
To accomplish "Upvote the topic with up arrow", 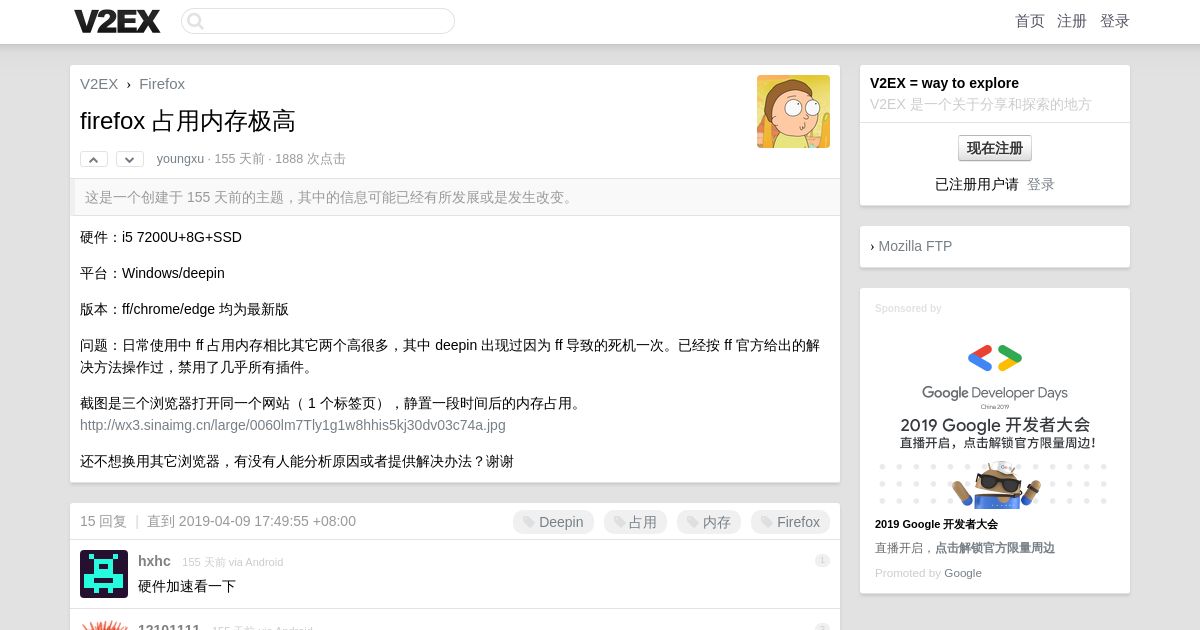I will pos(94,159).
